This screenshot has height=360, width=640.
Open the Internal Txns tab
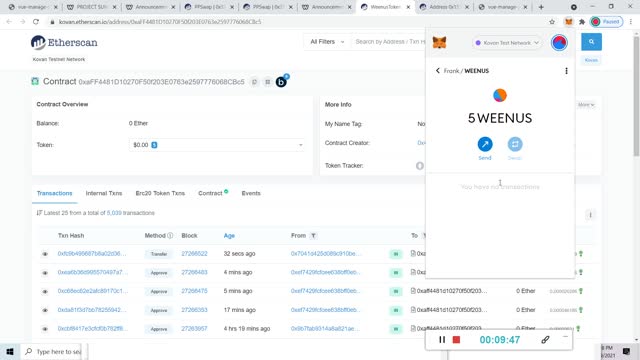click(104, 193)
